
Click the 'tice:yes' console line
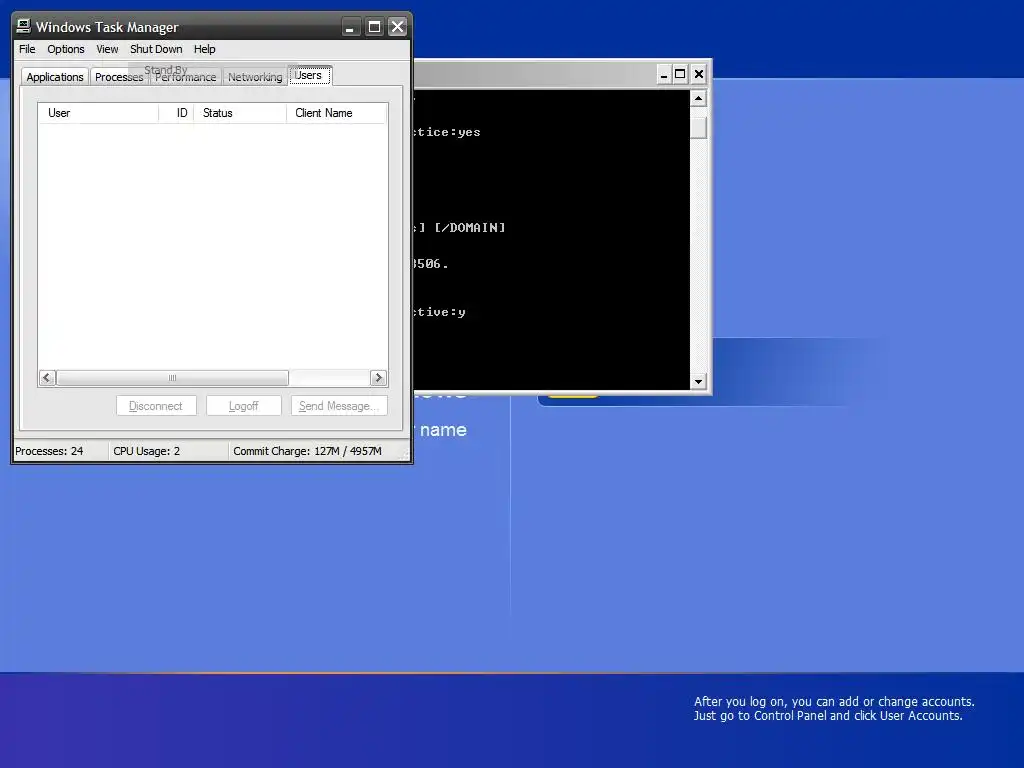[447, 132]
